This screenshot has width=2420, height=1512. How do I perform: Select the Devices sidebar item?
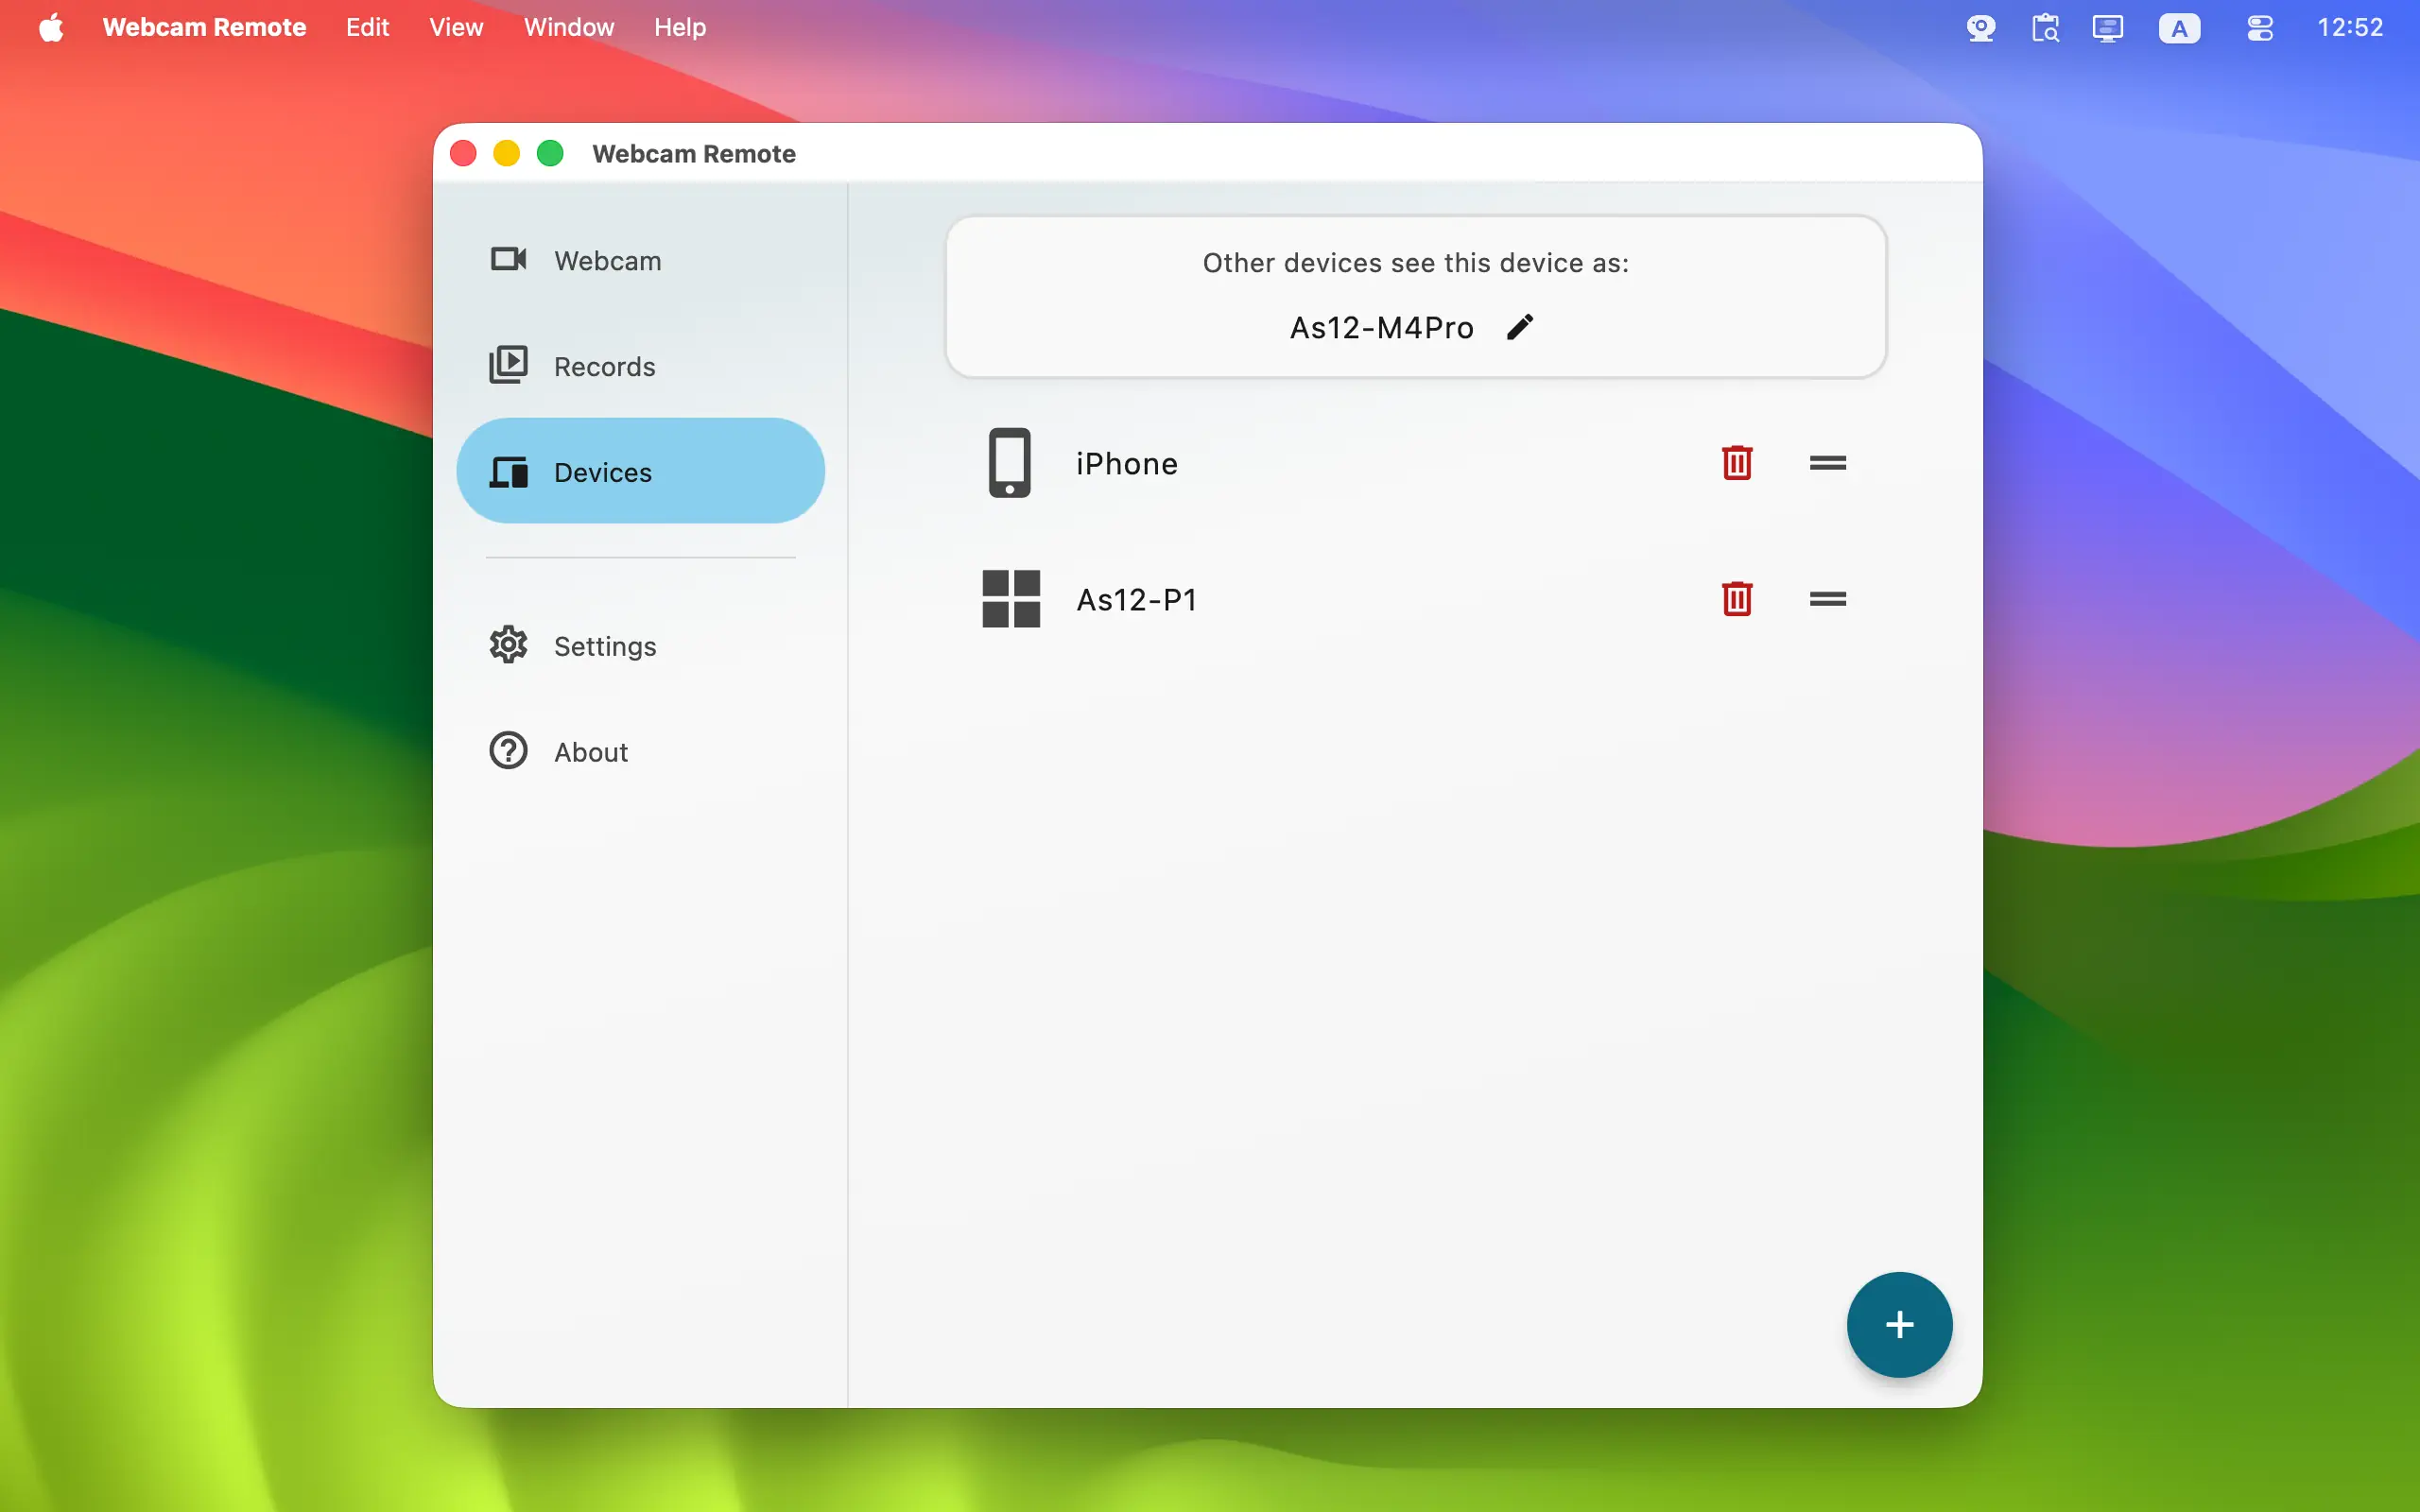(640, 471)
